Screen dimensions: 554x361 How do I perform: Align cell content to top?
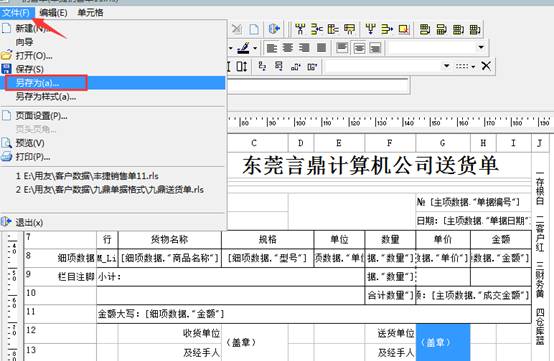(342, 48)
